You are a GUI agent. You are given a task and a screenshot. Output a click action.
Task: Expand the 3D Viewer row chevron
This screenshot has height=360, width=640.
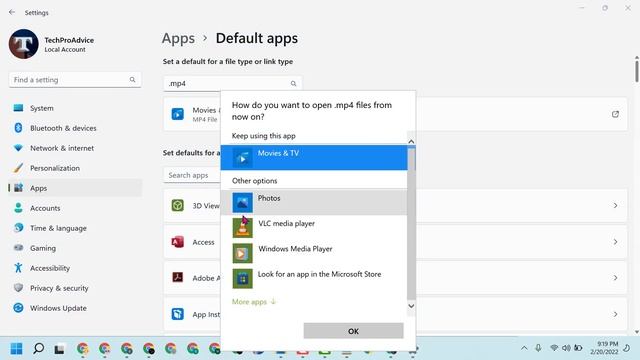click(615, 205)
